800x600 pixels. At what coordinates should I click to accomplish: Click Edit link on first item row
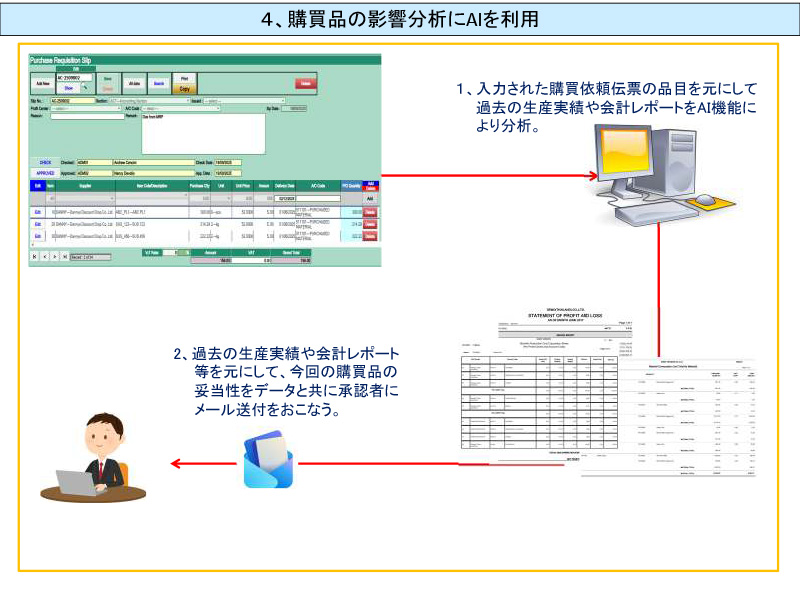point(38,213)
